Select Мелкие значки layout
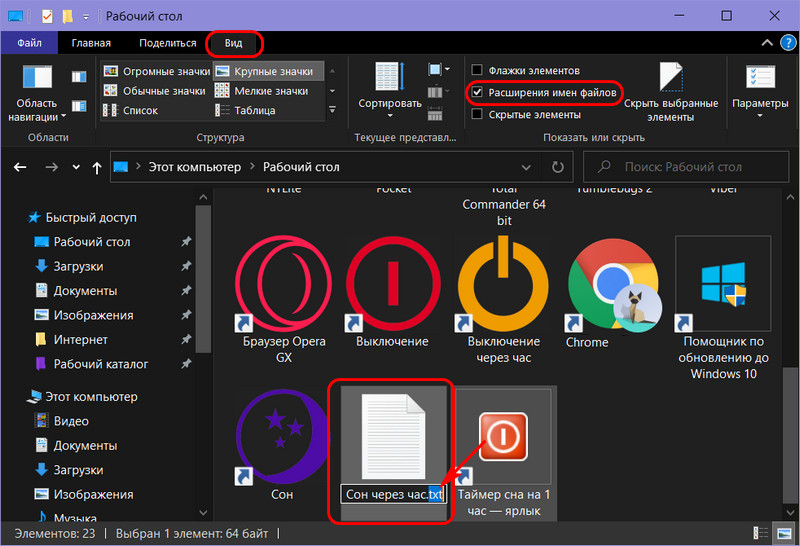800x546 pixels. 261,91
